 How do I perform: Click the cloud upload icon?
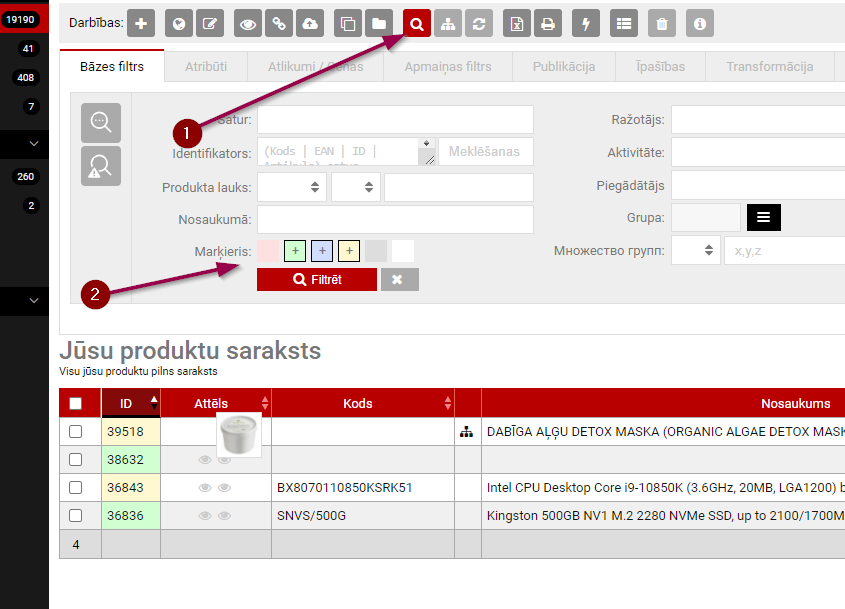tap(311, 23)
